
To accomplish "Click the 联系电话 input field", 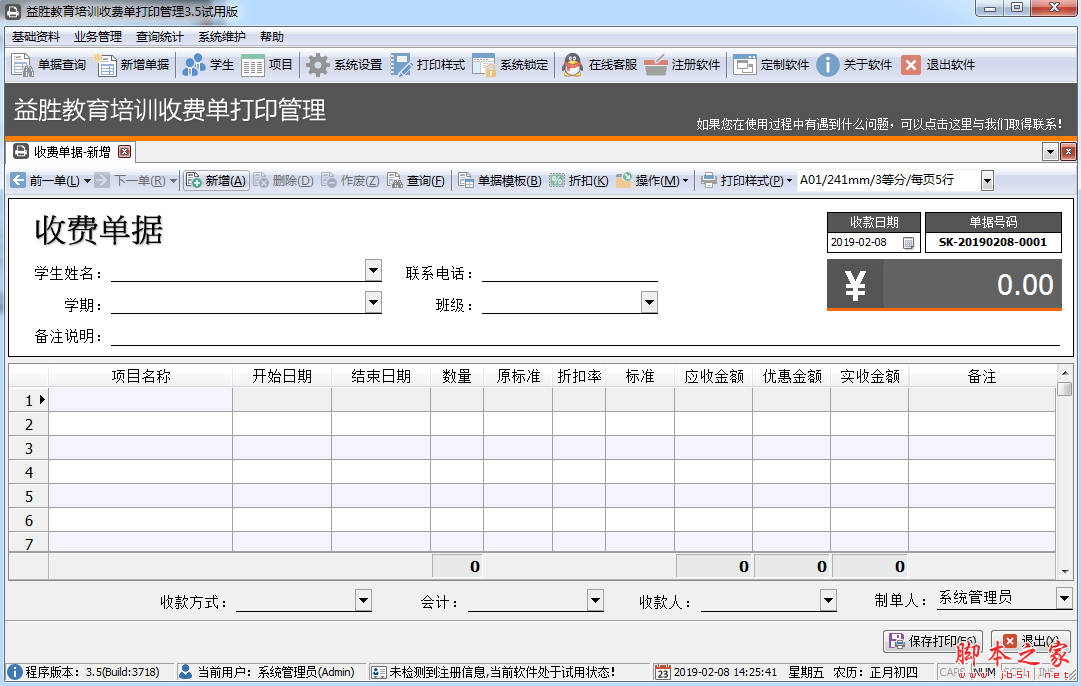I will [x=569, y=273].
